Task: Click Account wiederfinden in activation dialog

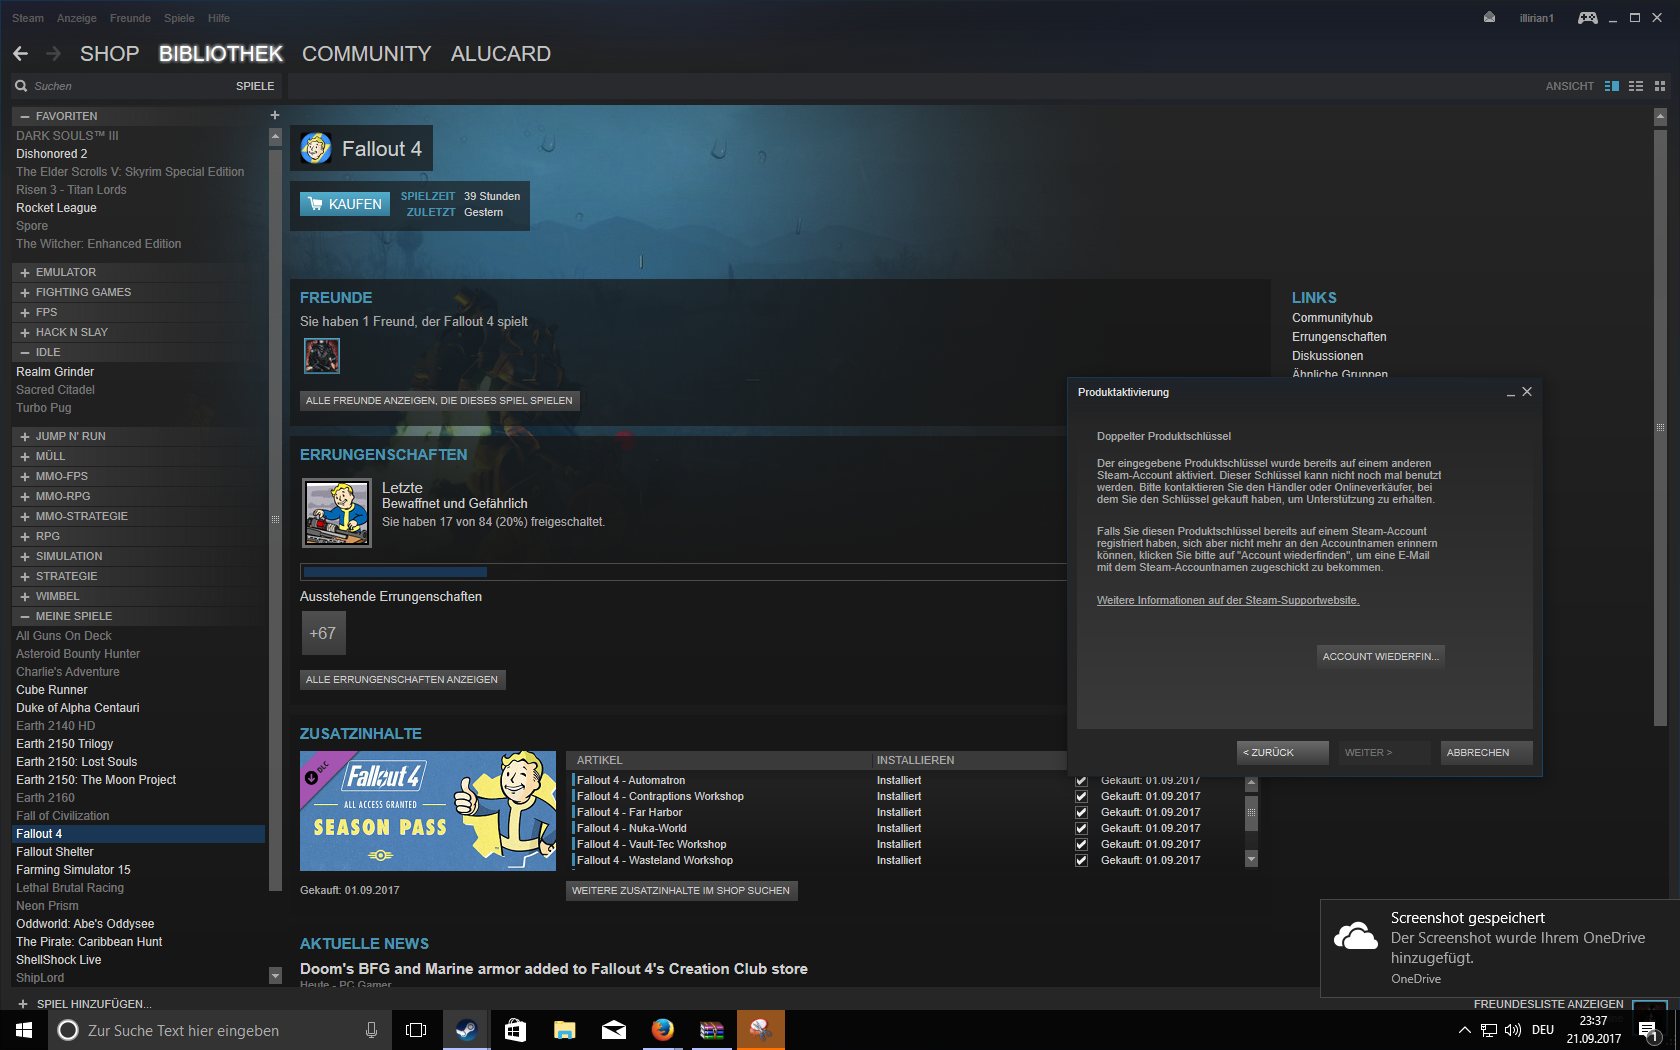Action: pos(1380,656)
